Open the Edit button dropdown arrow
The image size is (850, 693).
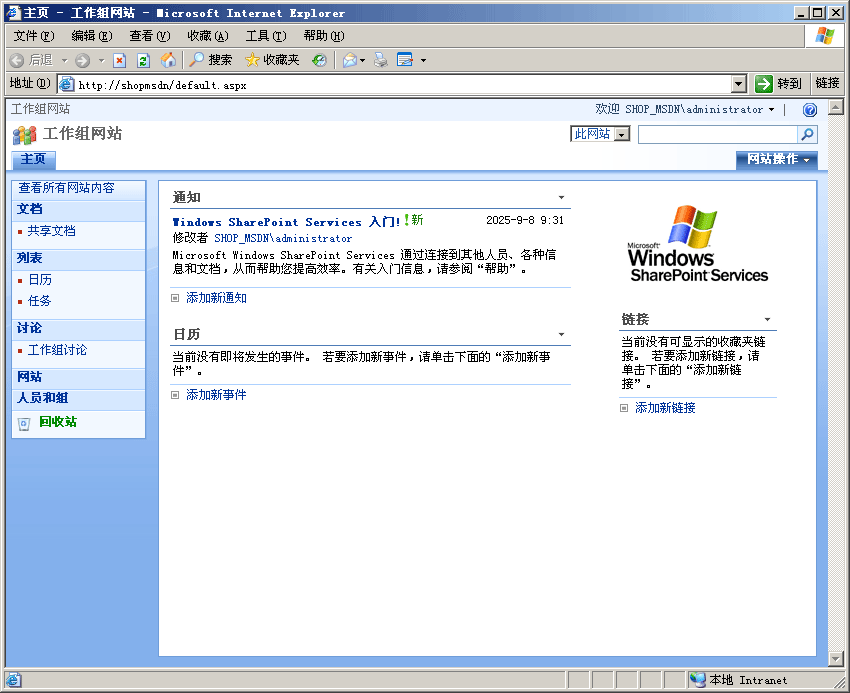tap(423, 60)
